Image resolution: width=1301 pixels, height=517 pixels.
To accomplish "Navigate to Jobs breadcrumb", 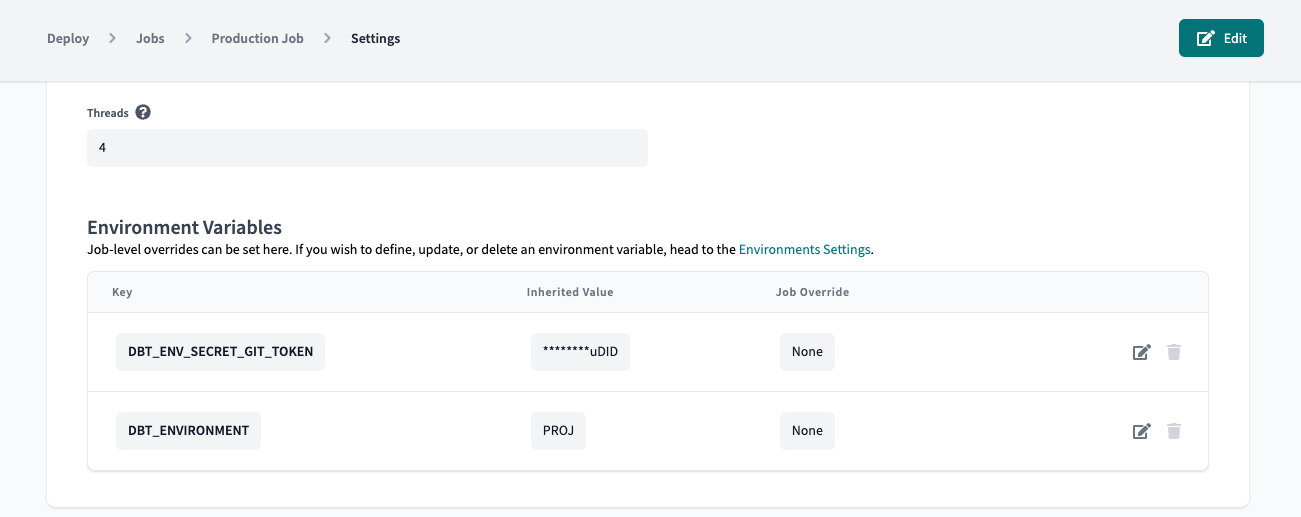I will [150, 39].
